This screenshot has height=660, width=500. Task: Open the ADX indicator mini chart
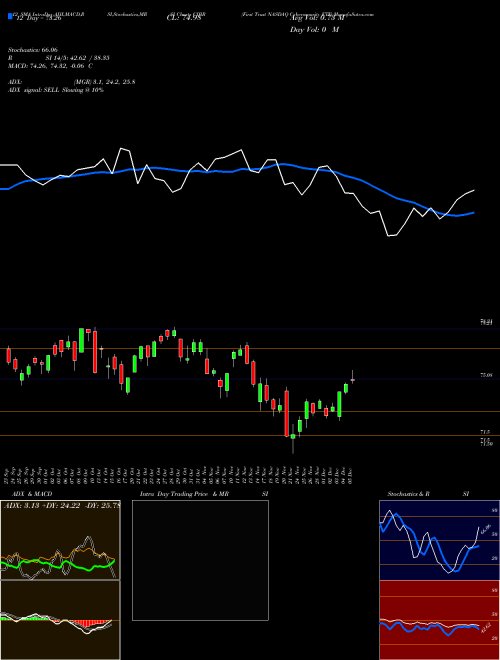[60, 540]
